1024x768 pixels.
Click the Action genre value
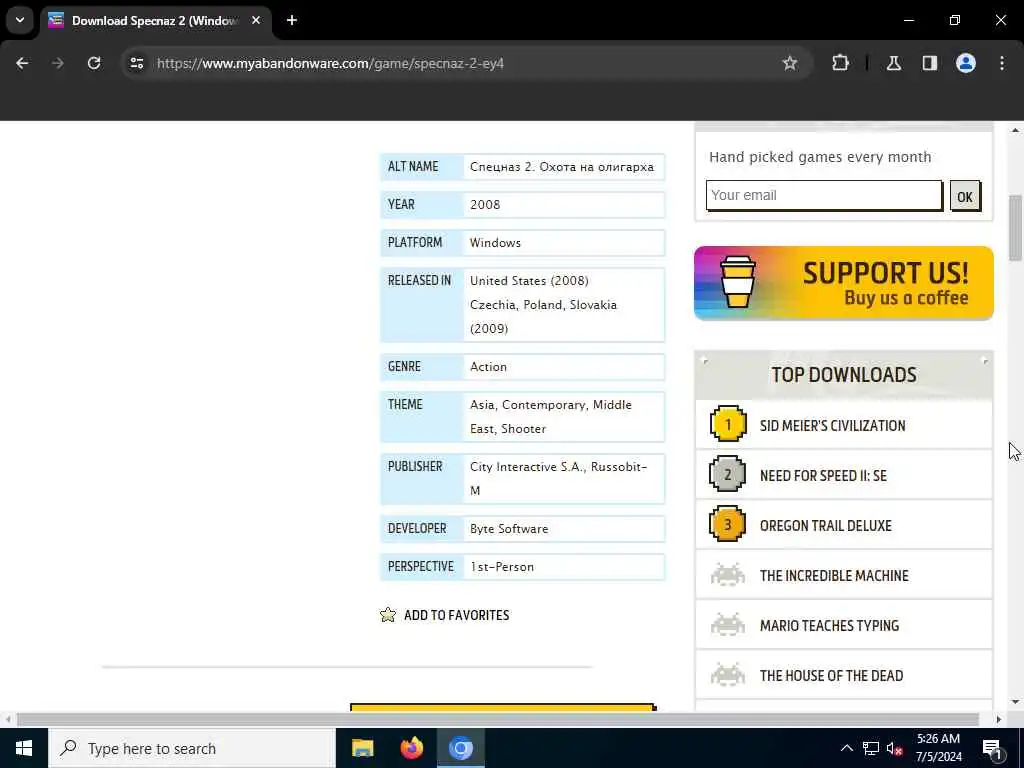tap(488, 366)
